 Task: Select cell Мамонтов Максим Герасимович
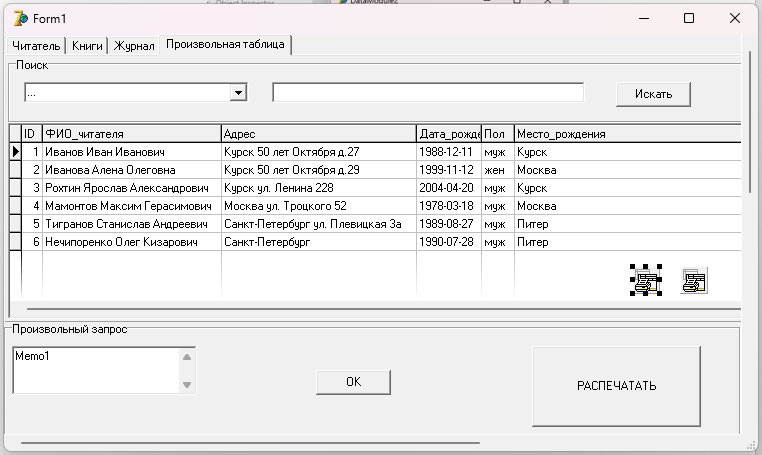click(132, 206)
